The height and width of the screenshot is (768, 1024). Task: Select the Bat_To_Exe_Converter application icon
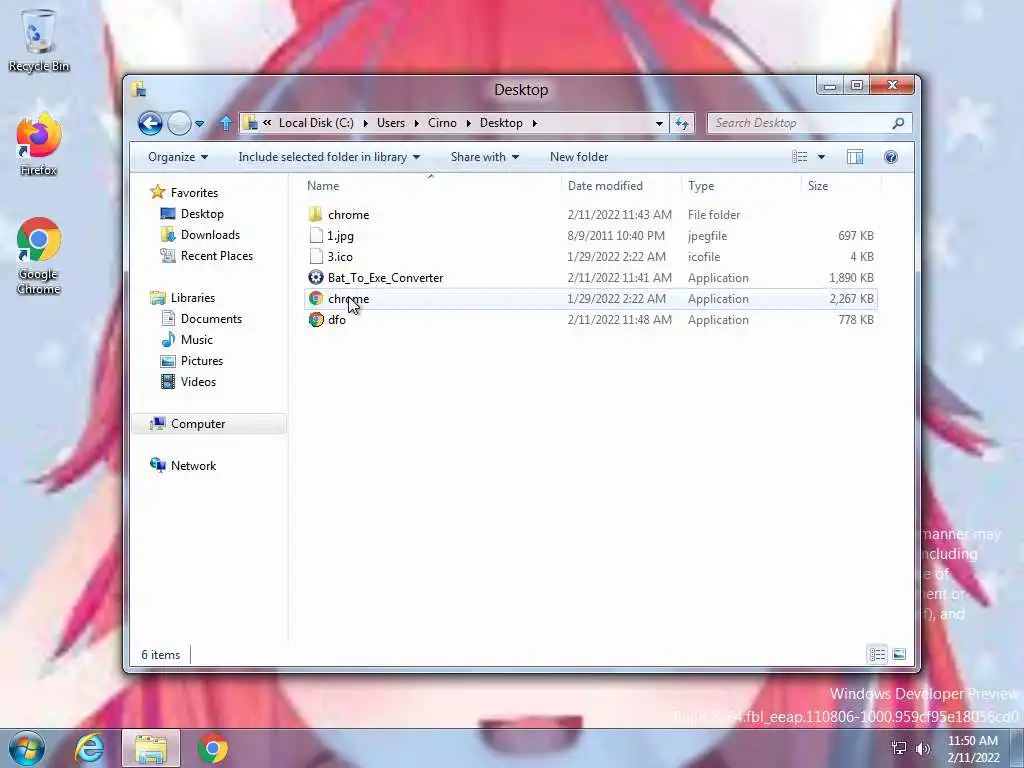[x=316, y=277]
